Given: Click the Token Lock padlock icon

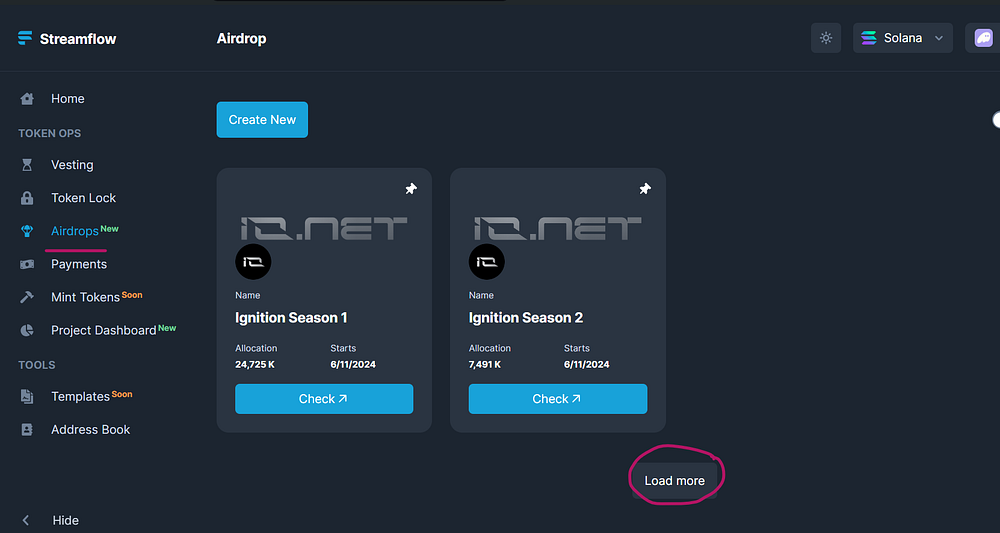Looking at the screenshot, I should [27, 198].
